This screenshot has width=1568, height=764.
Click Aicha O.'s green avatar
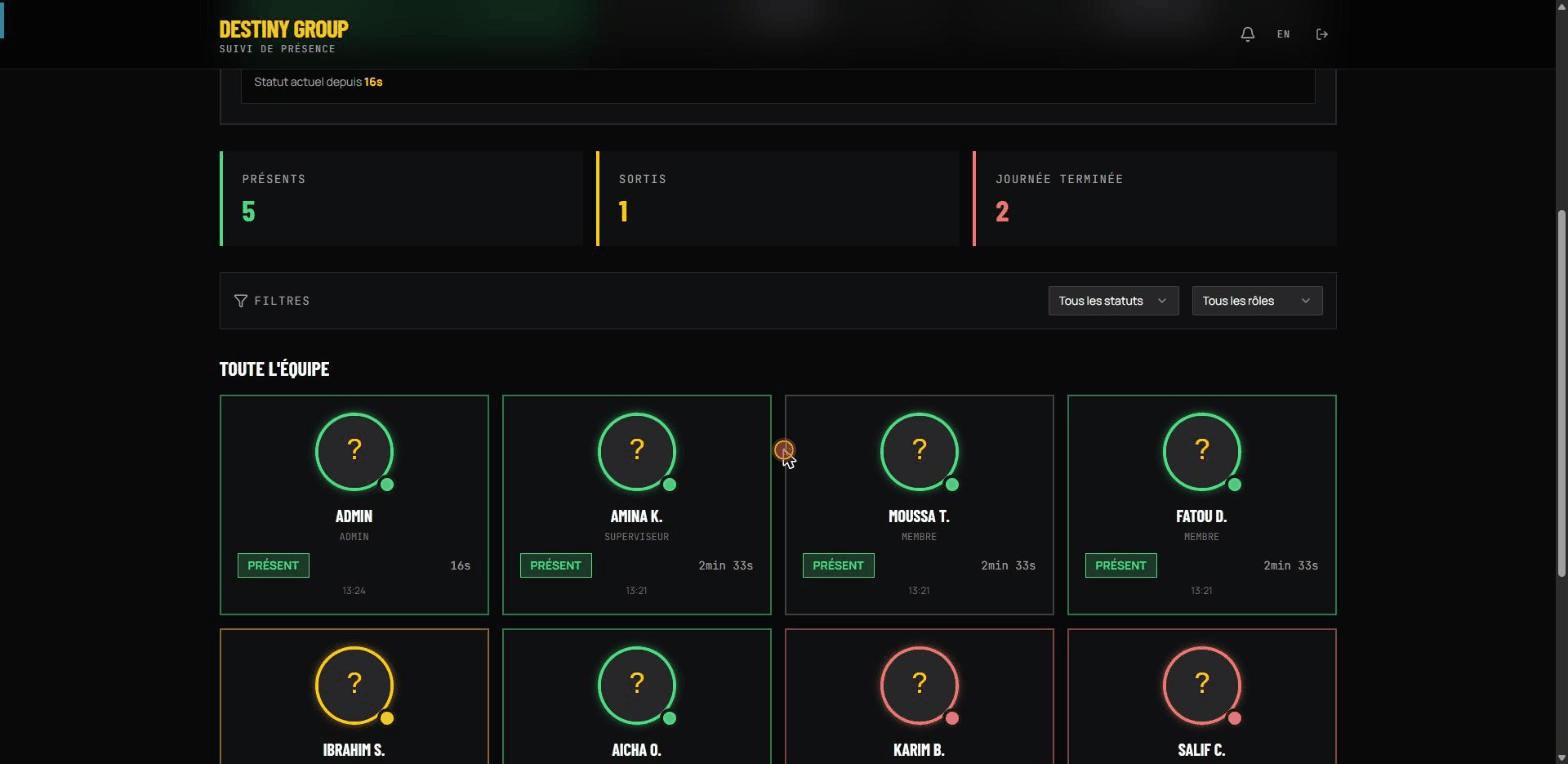pos(637,685)
